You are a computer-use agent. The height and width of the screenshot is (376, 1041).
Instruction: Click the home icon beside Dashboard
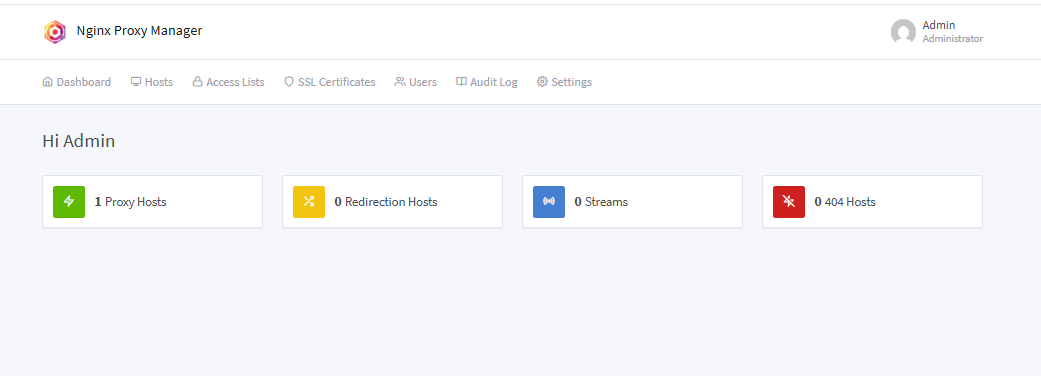[x=47, y=82]
